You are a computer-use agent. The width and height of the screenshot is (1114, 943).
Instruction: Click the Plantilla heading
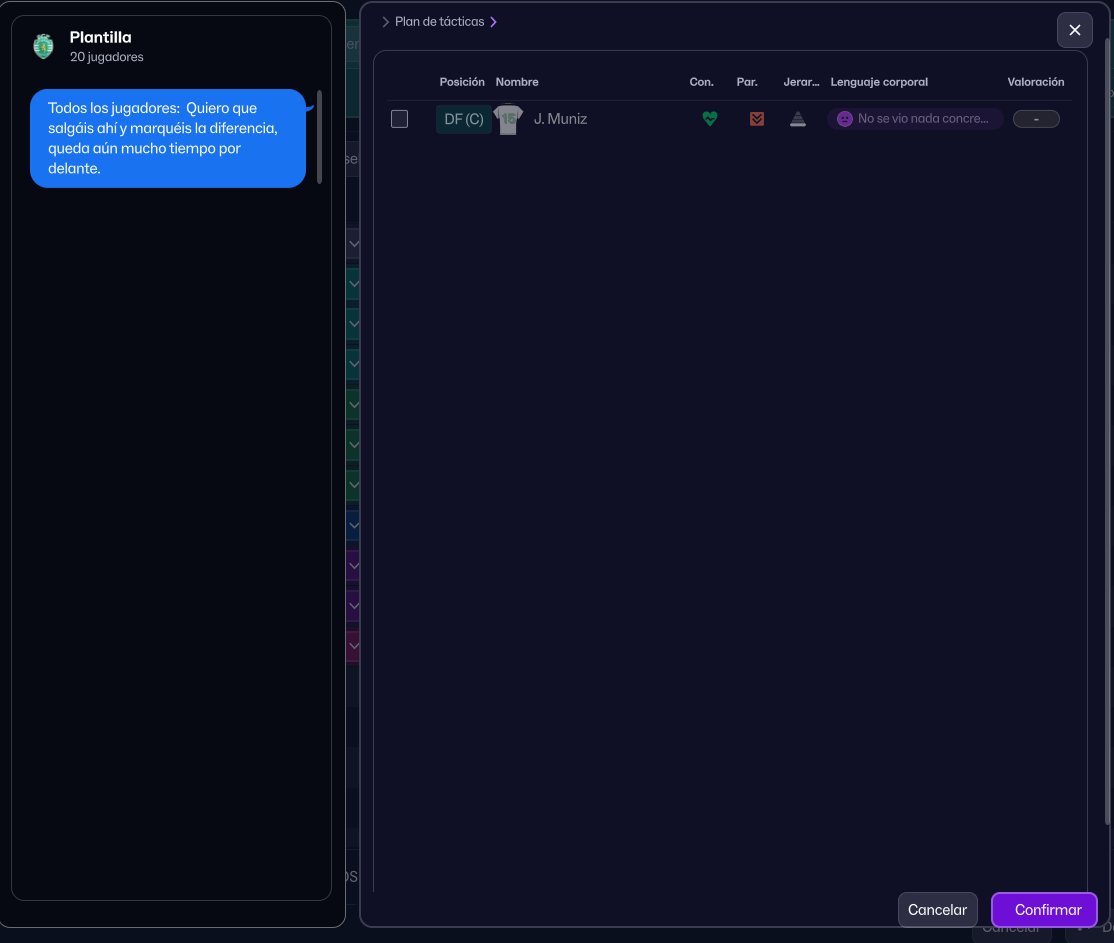(x=100, y=37)
